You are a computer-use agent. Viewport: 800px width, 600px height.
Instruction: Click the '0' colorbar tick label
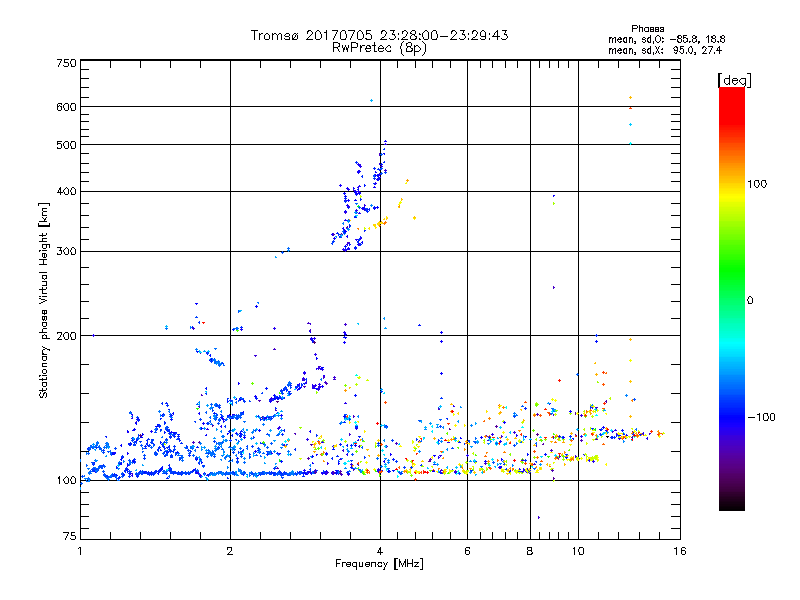pyautogui.click(x=750, y=300)
